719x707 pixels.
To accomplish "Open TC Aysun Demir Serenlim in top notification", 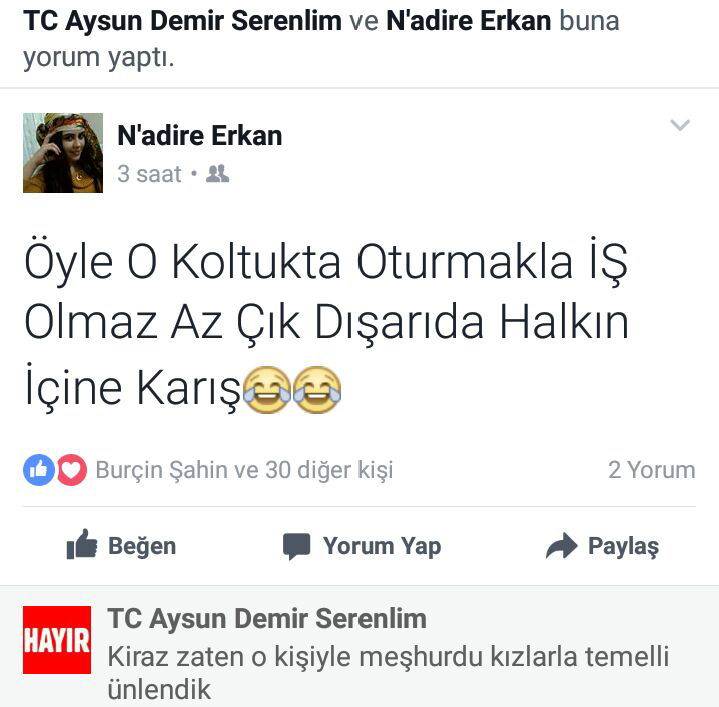I will click(182, 21).
